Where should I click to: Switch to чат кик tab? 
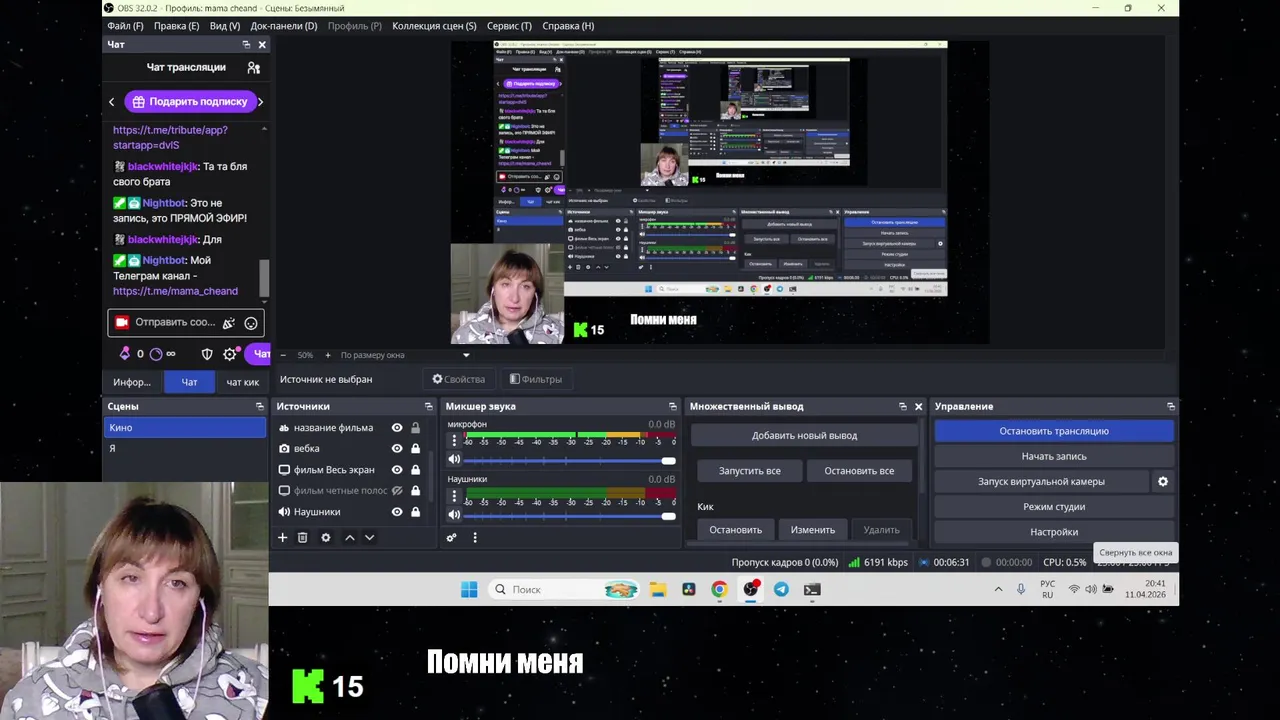click(x=242, y=382)
